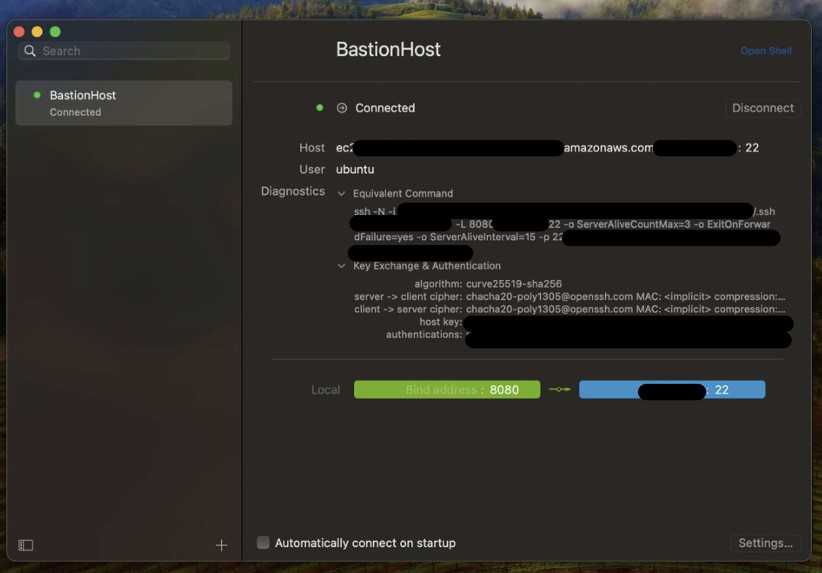Open Shell for this connection
822x573 pixels.
[x=765, y=51]
